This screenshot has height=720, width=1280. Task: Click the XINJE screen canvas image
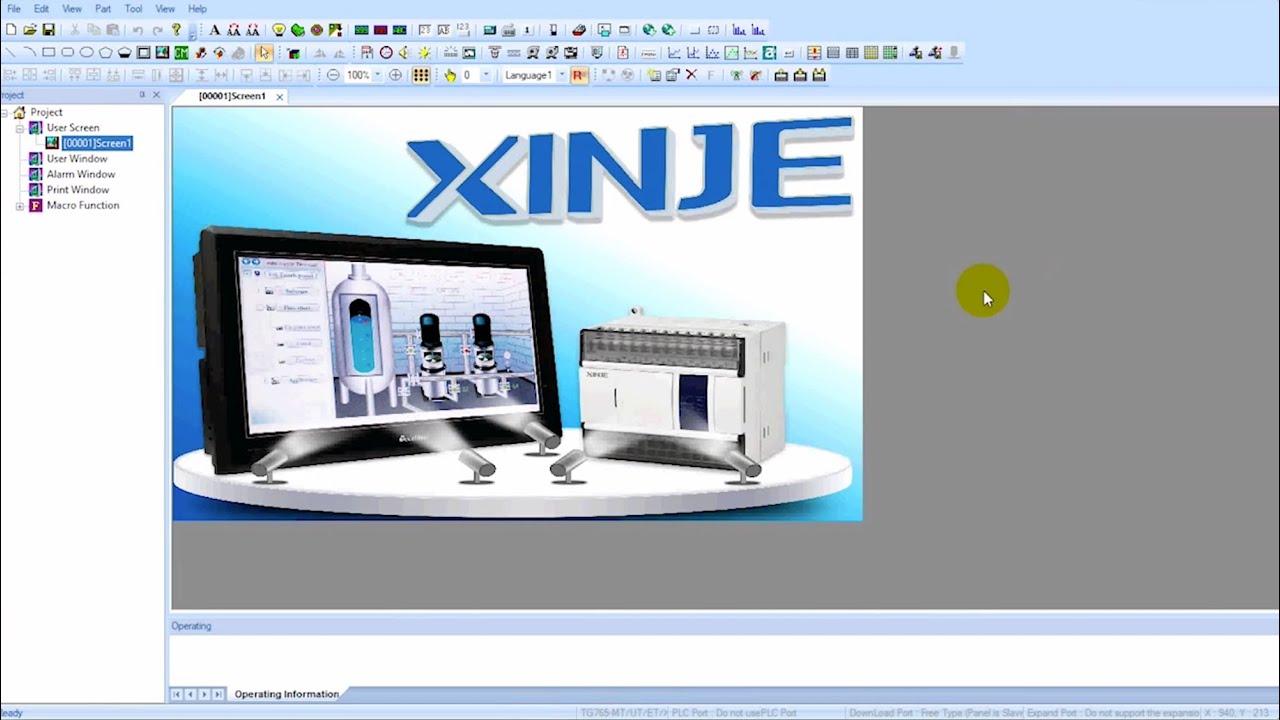point(517,313)
